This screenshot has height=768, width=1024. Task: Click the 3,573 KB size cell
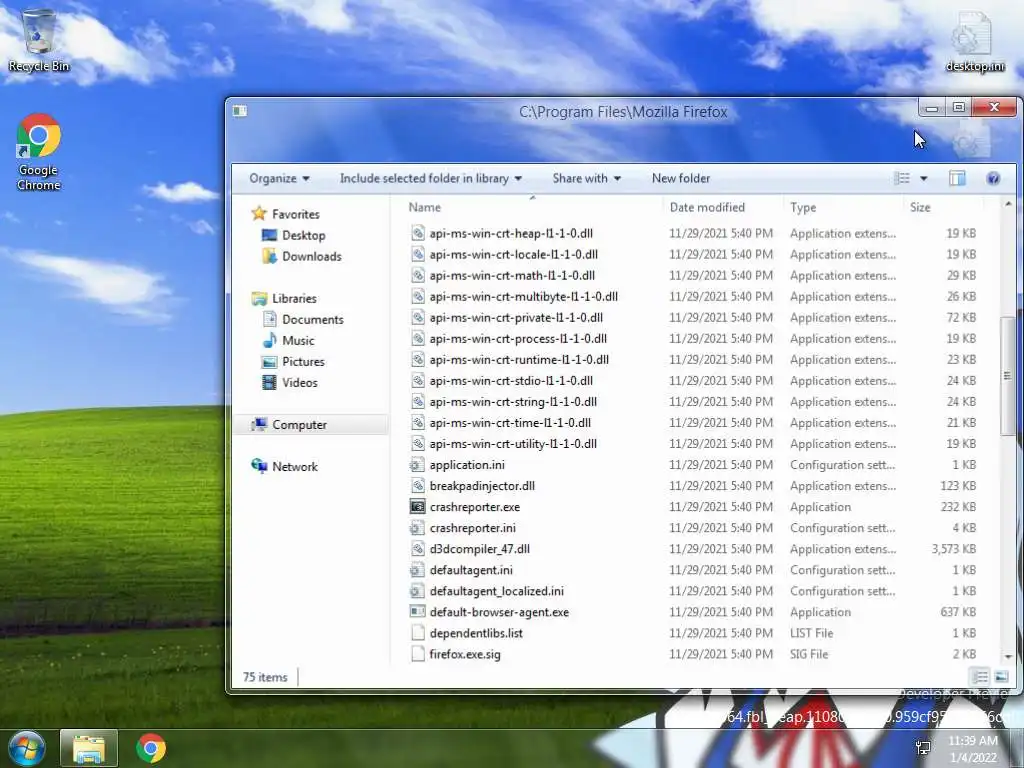click(x=953, y=549)
